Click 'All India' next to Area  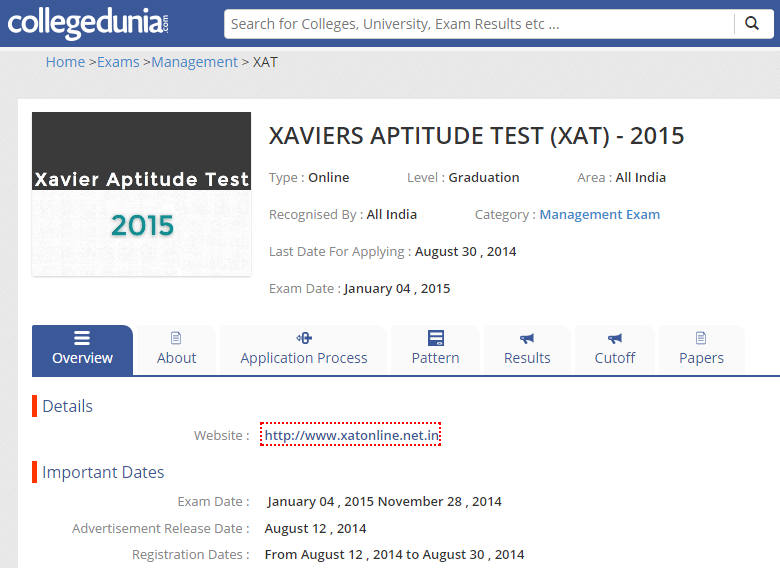[641, 178]
